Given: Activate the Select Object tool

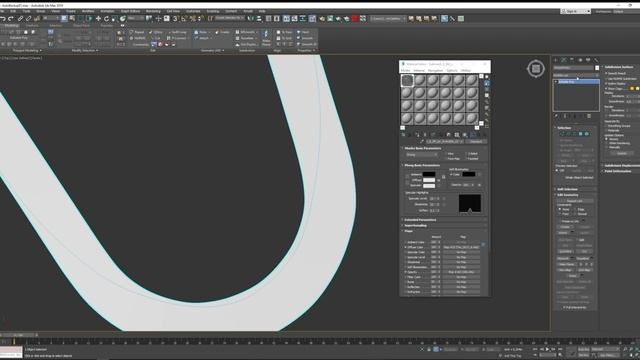Looking at the screenshot, I should [64, 19].
